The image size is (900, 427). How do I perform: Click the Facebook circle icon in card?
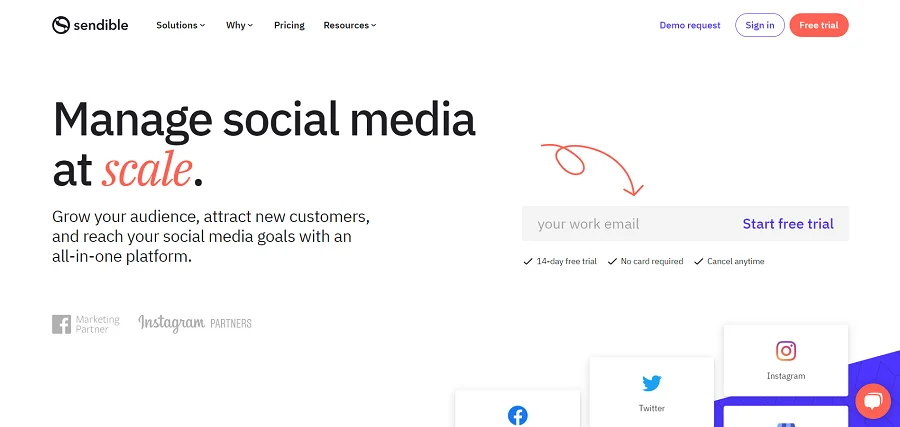coord(518,415)
